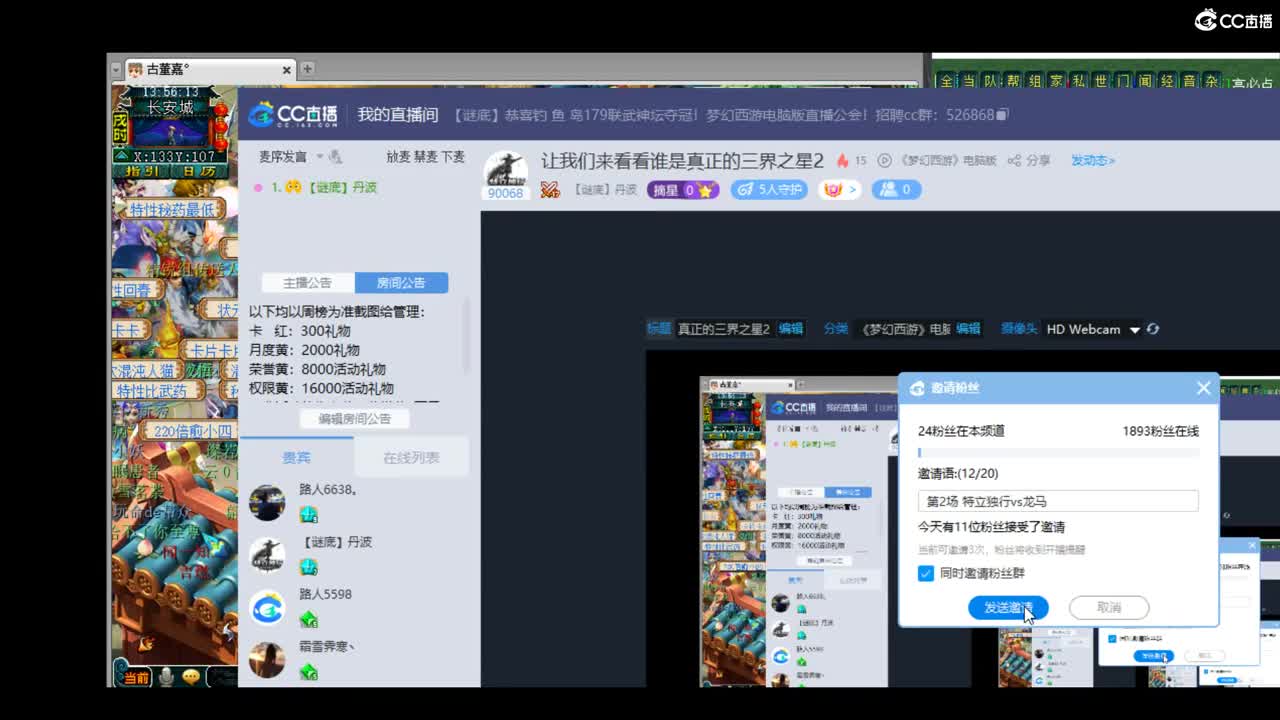This screenshot has height=720, width=1280.
Task: Click 编辑 next to the 《梦幻西游》 category
Action: [x=968, y=328]
